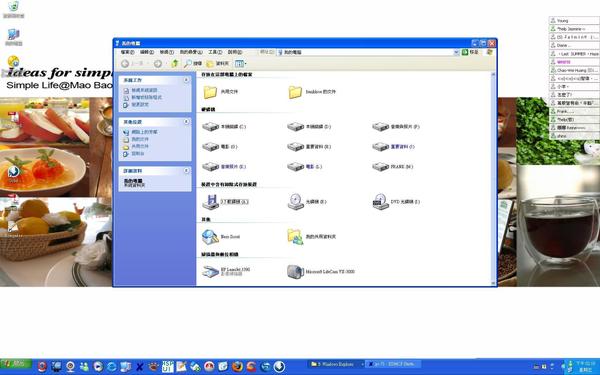
Task: Click the Back arrow in Explorer toolbar
Action: pos(125,64)
